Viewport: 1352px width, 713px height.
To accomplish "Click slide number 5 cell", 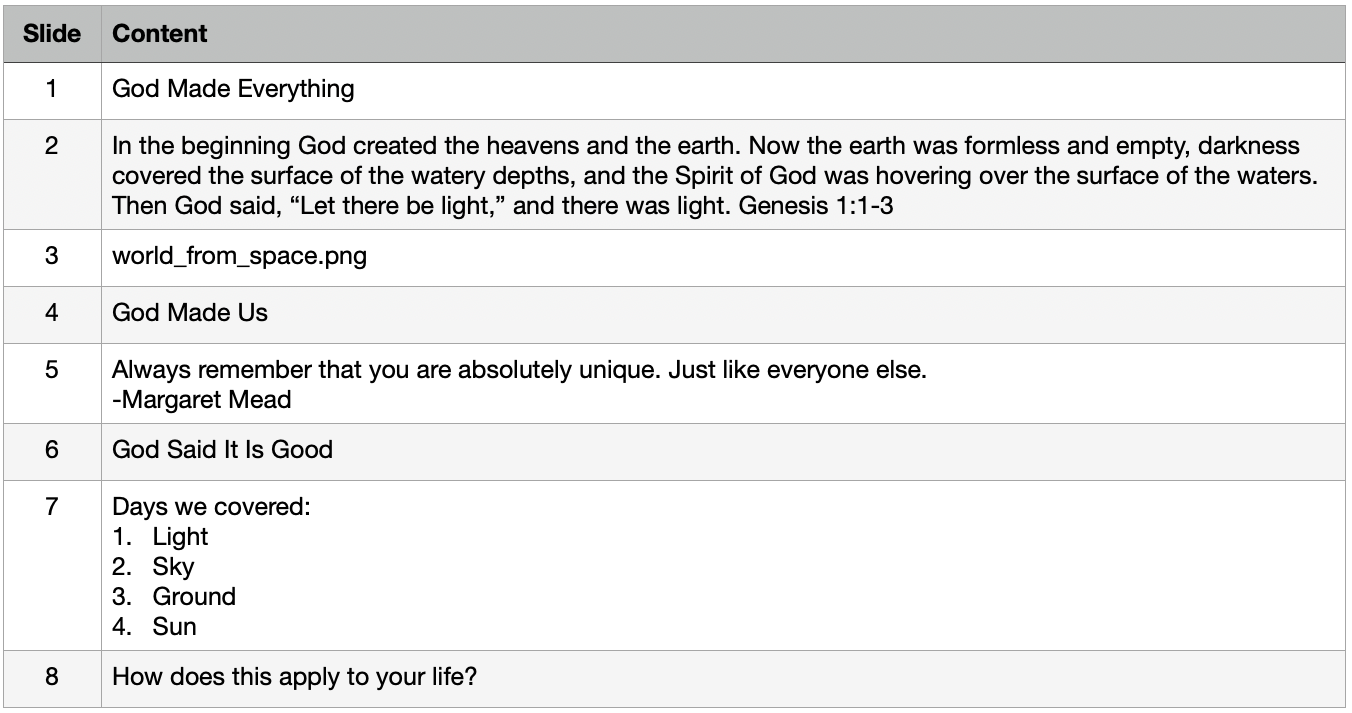I will tap(52, 383).
